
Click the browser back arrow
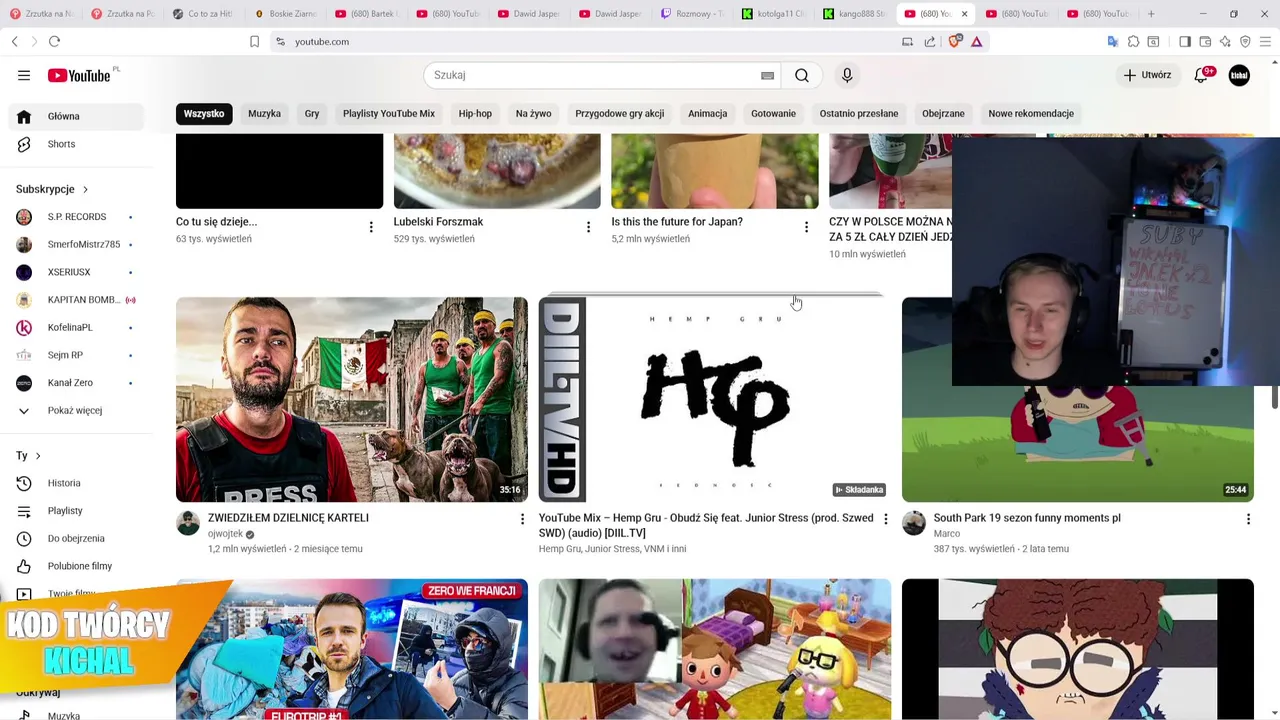click(15, 41)
